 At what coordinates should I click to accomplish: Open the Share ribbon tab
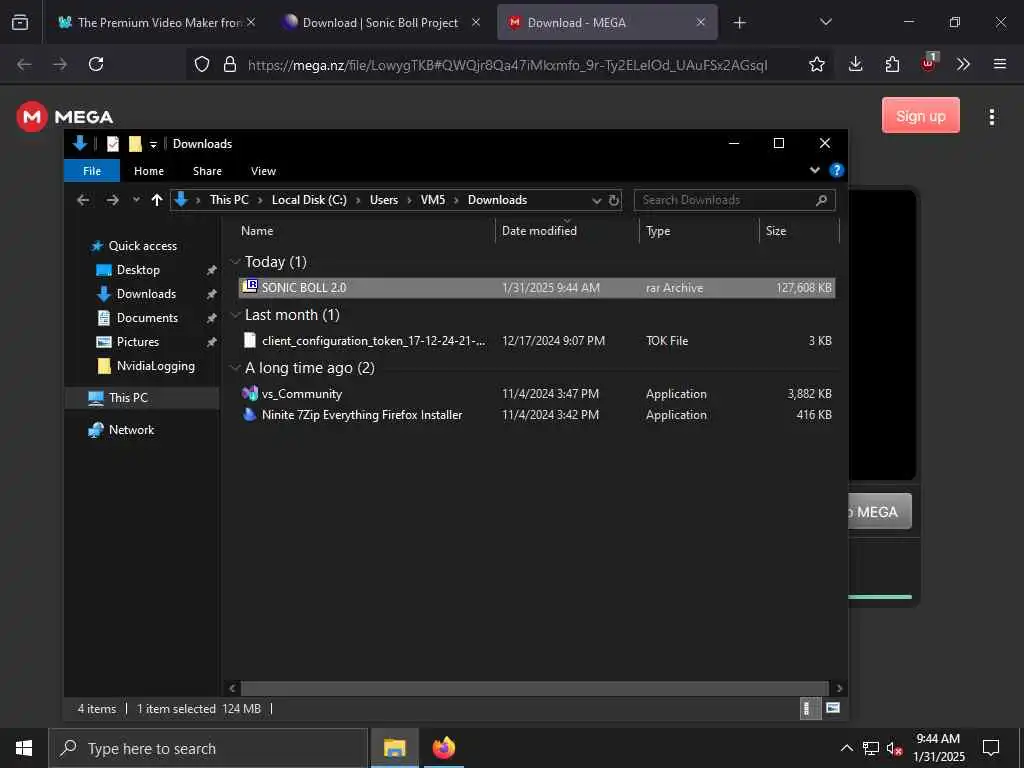(x=207, y=171)
